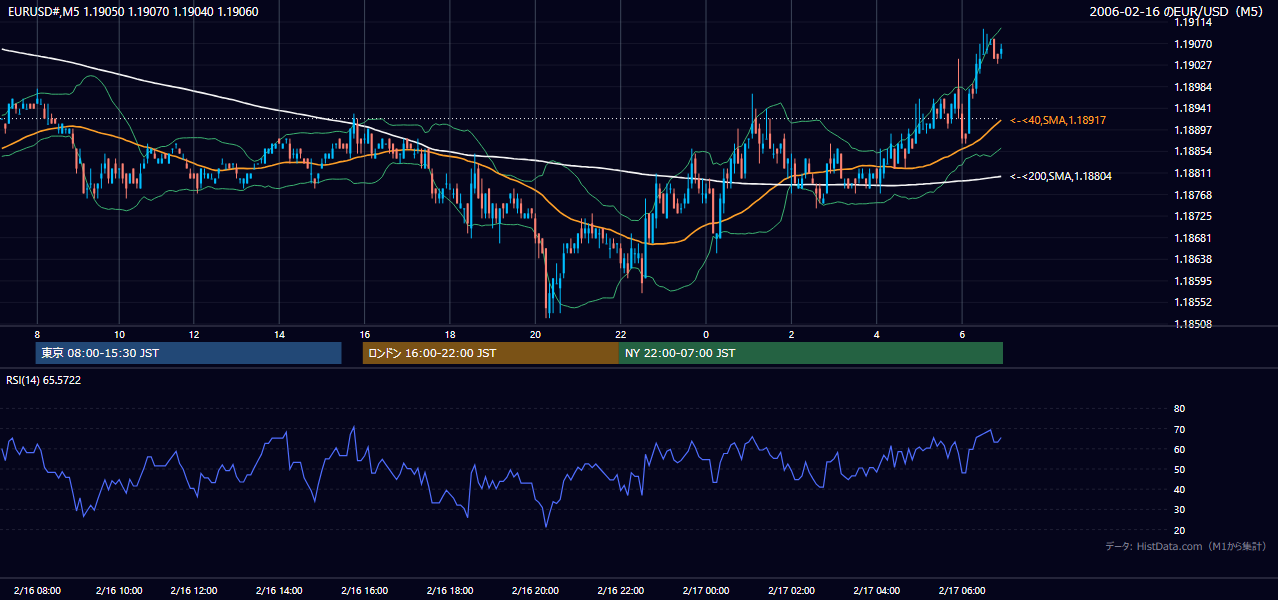Click RSI scale level 50
The width and height of the screenshot is (1278, 600).
[x=1179, y=469]
